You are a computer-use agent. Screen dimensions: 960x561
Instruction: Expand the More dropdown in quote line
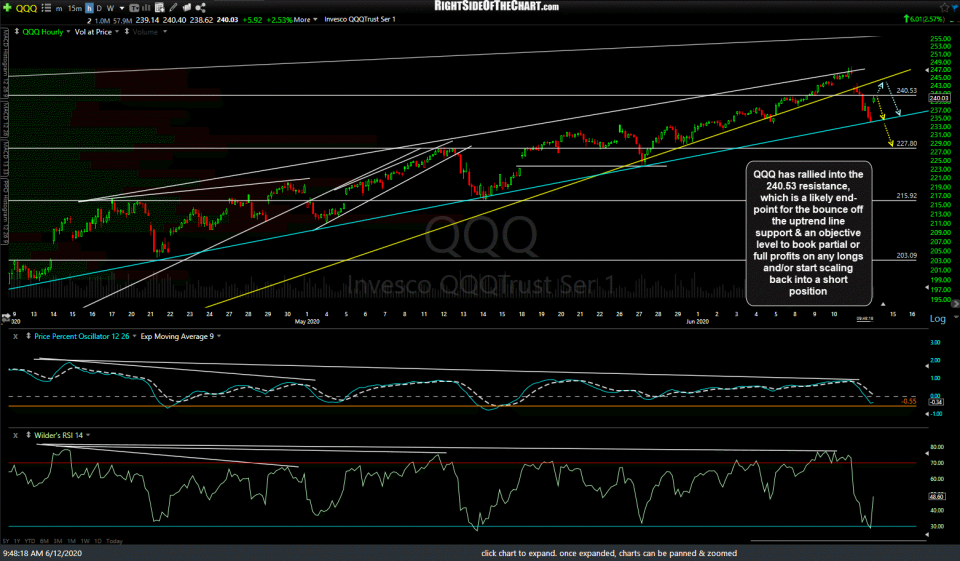306,20
